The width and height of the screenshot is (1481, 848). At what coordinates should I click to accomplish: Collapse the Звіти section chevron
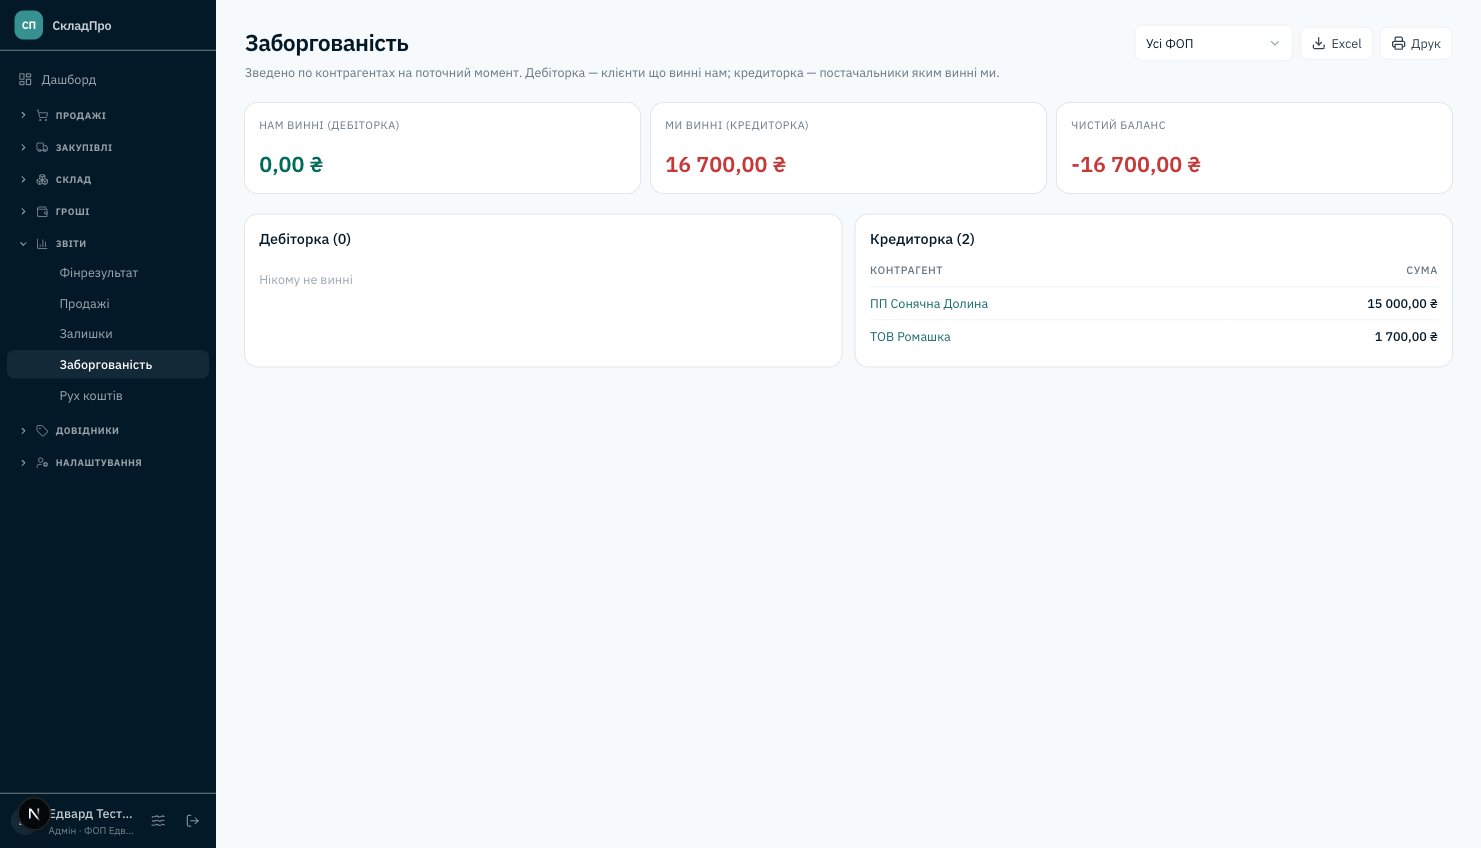click(x=23, y=243)
